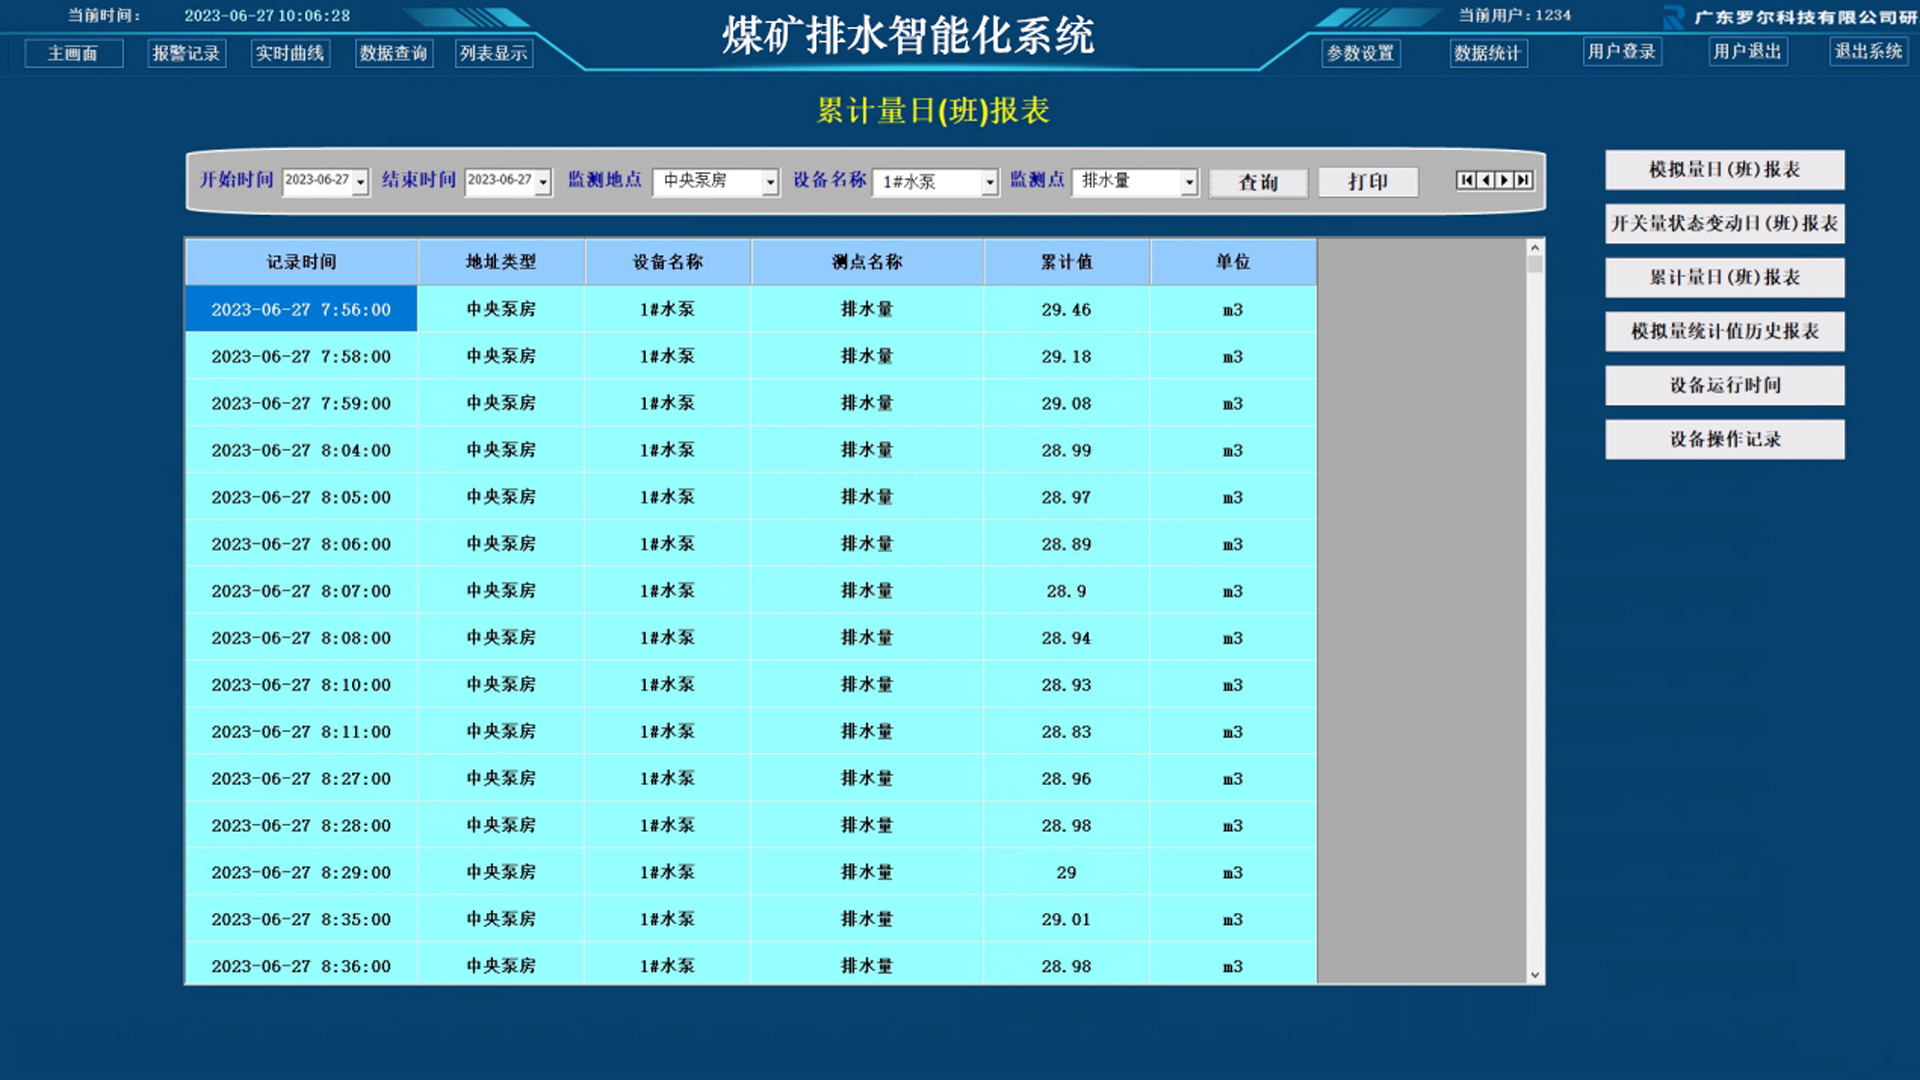The image size is (1920, 1080).
Task: Expand the 设备名称 combo box
Action: point(989,182)
